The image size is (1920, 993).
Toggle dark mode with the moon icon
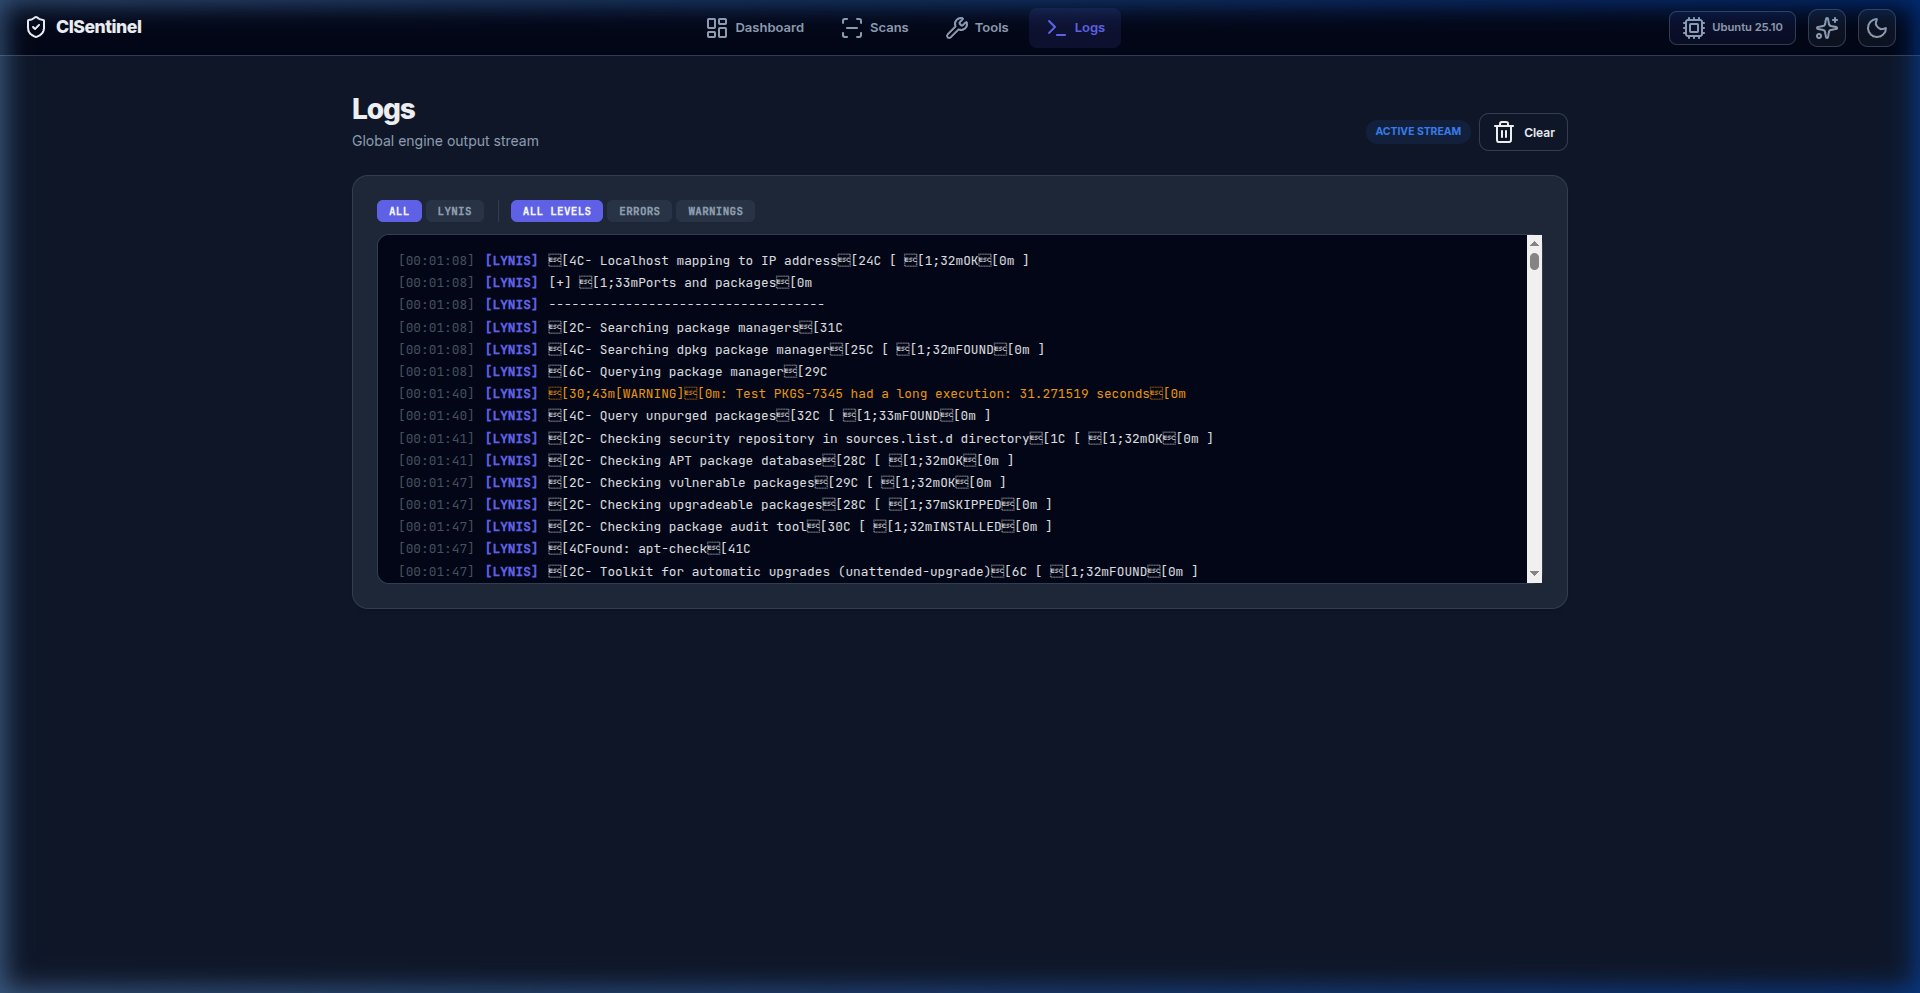pos(1877,28)
